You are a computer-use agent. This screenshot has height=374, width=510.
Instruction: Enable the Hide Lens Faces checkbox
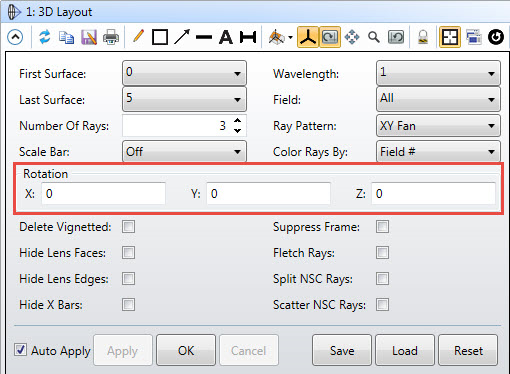tap(128, 253)
